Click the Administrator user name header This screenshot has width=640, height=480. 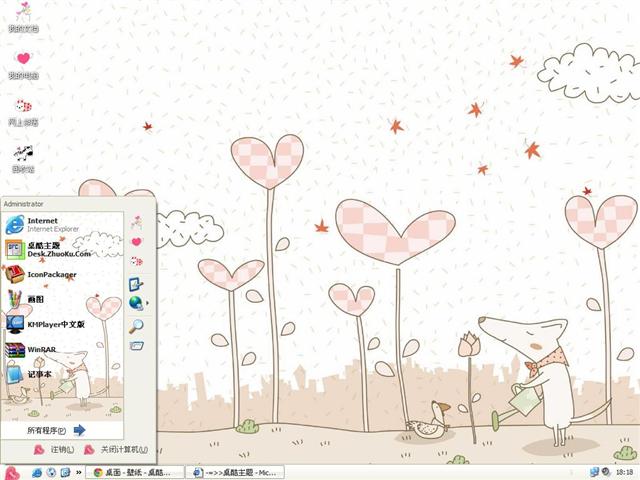[x=23, y=204]
